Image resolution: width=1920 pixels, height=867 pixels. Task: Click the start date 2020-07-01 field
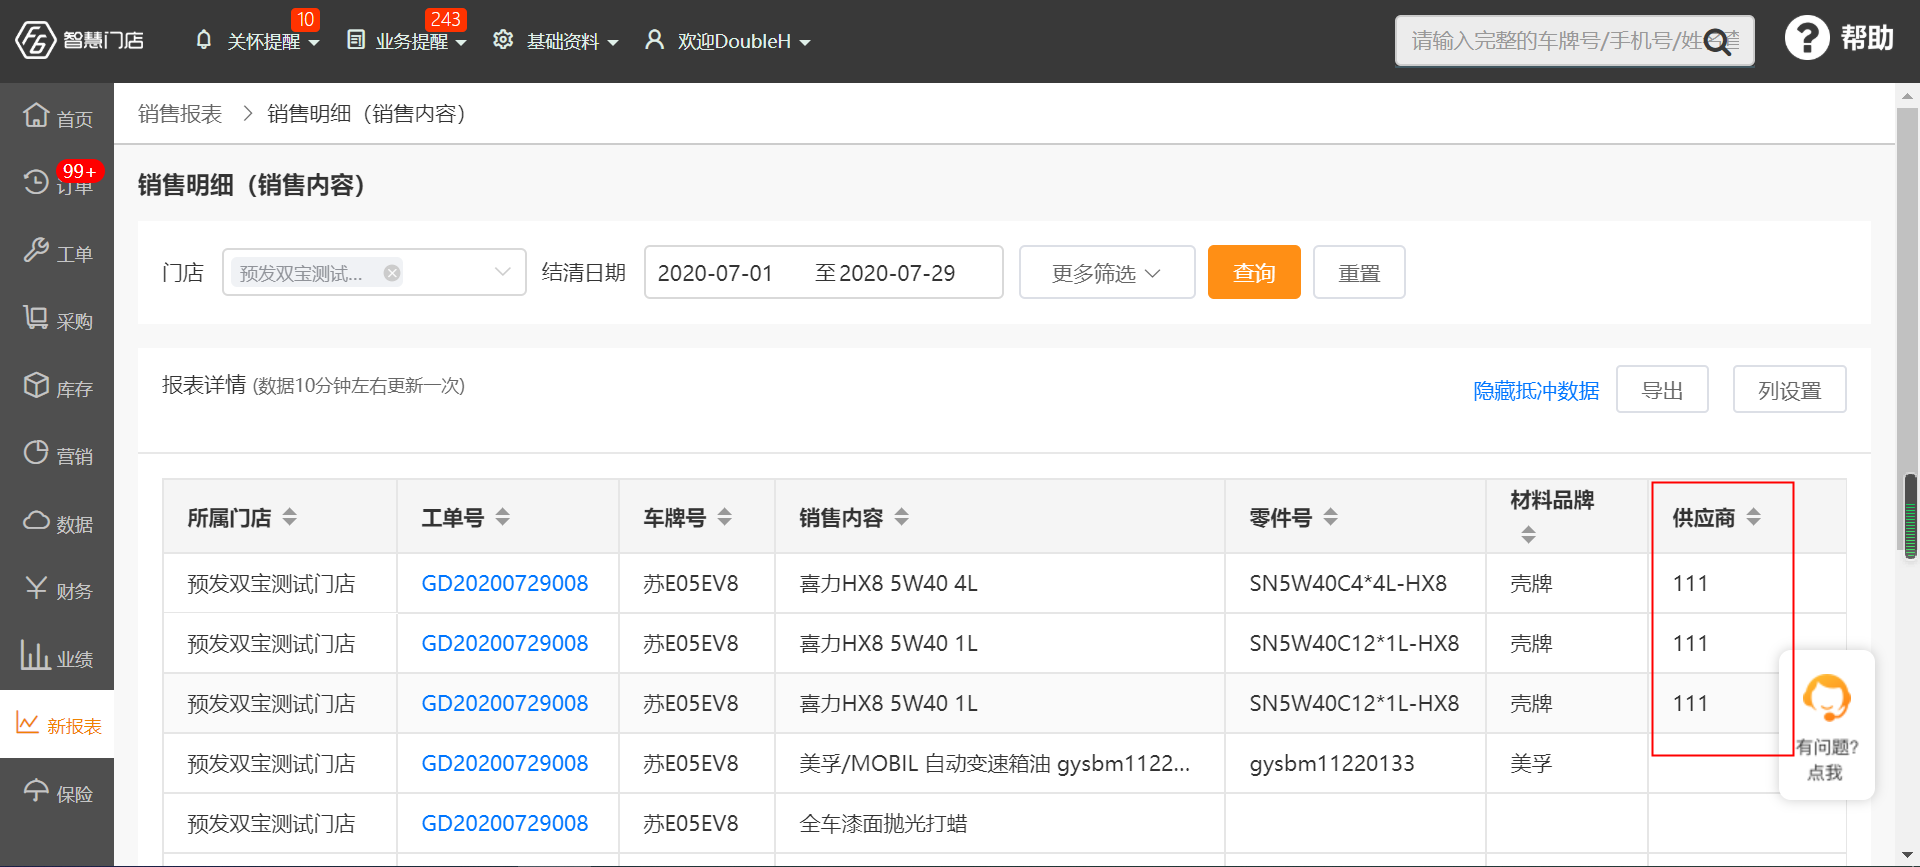(715, 273)
